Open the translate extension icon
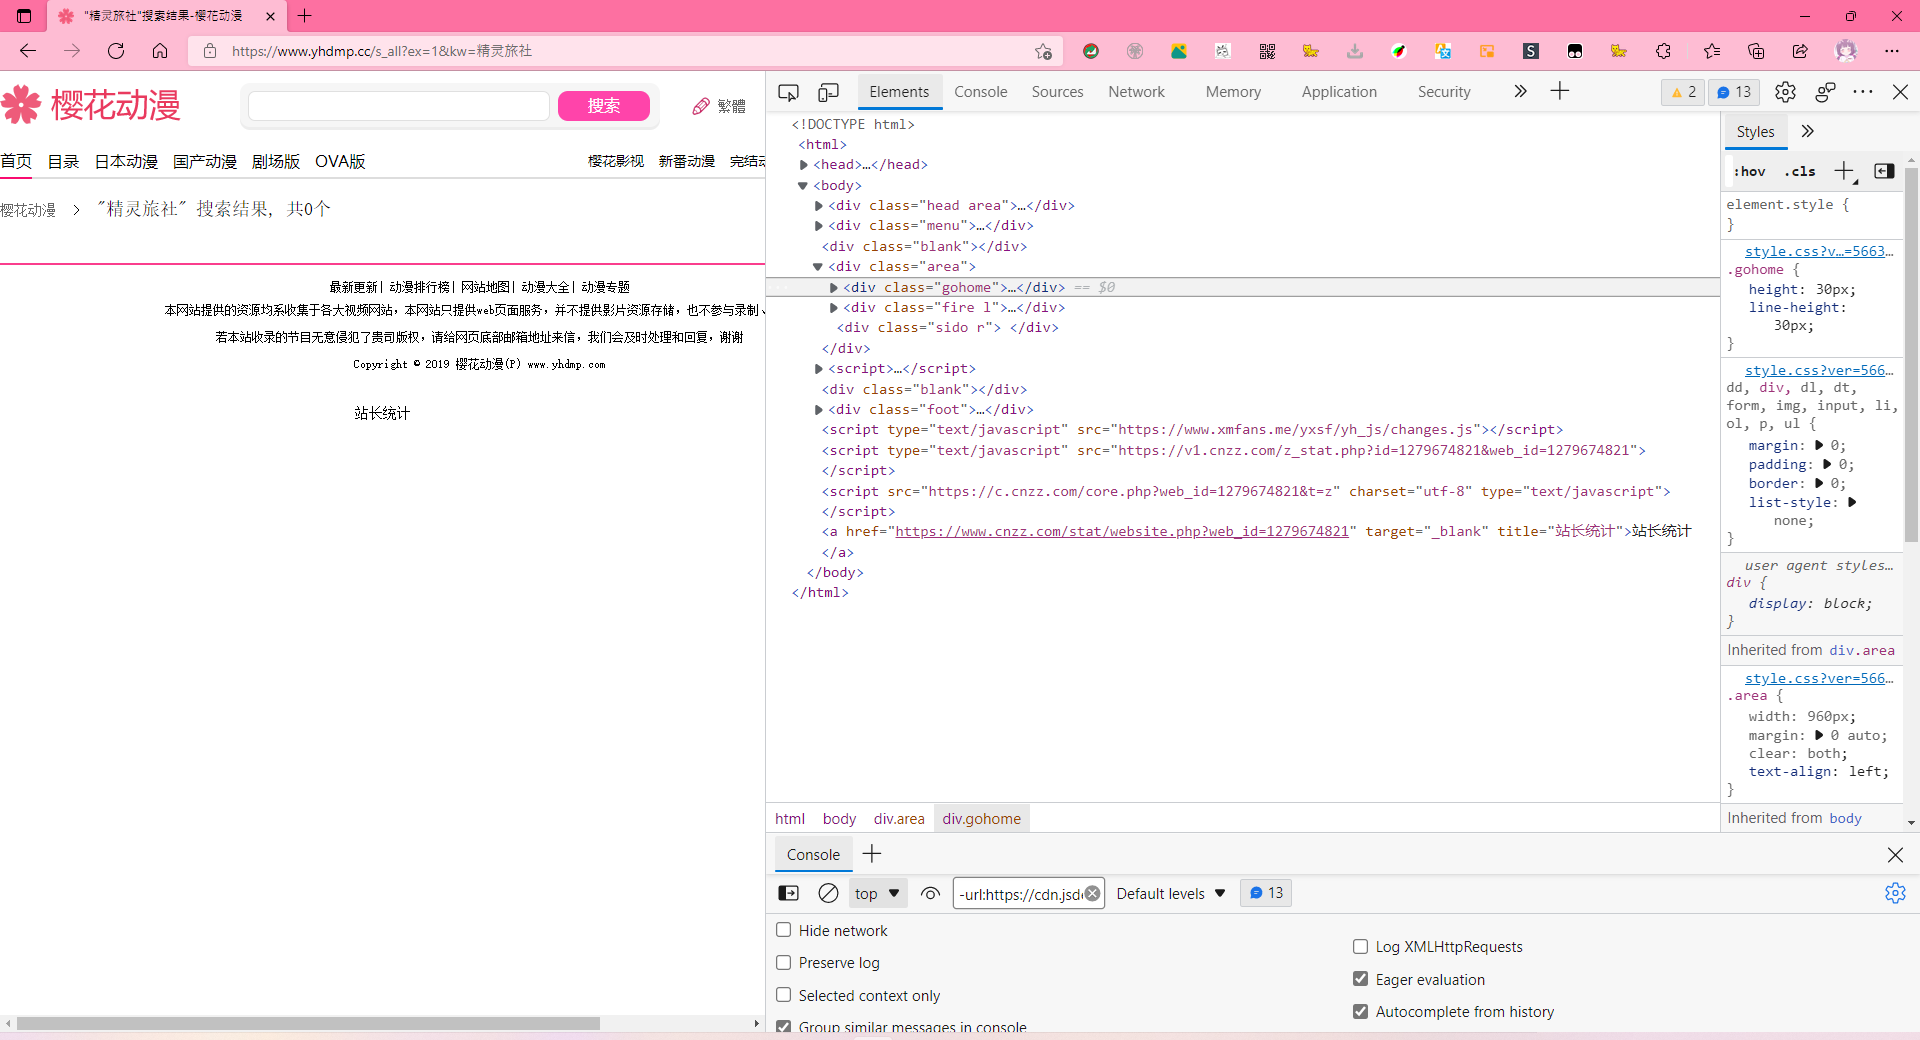 coord(1443,51)
